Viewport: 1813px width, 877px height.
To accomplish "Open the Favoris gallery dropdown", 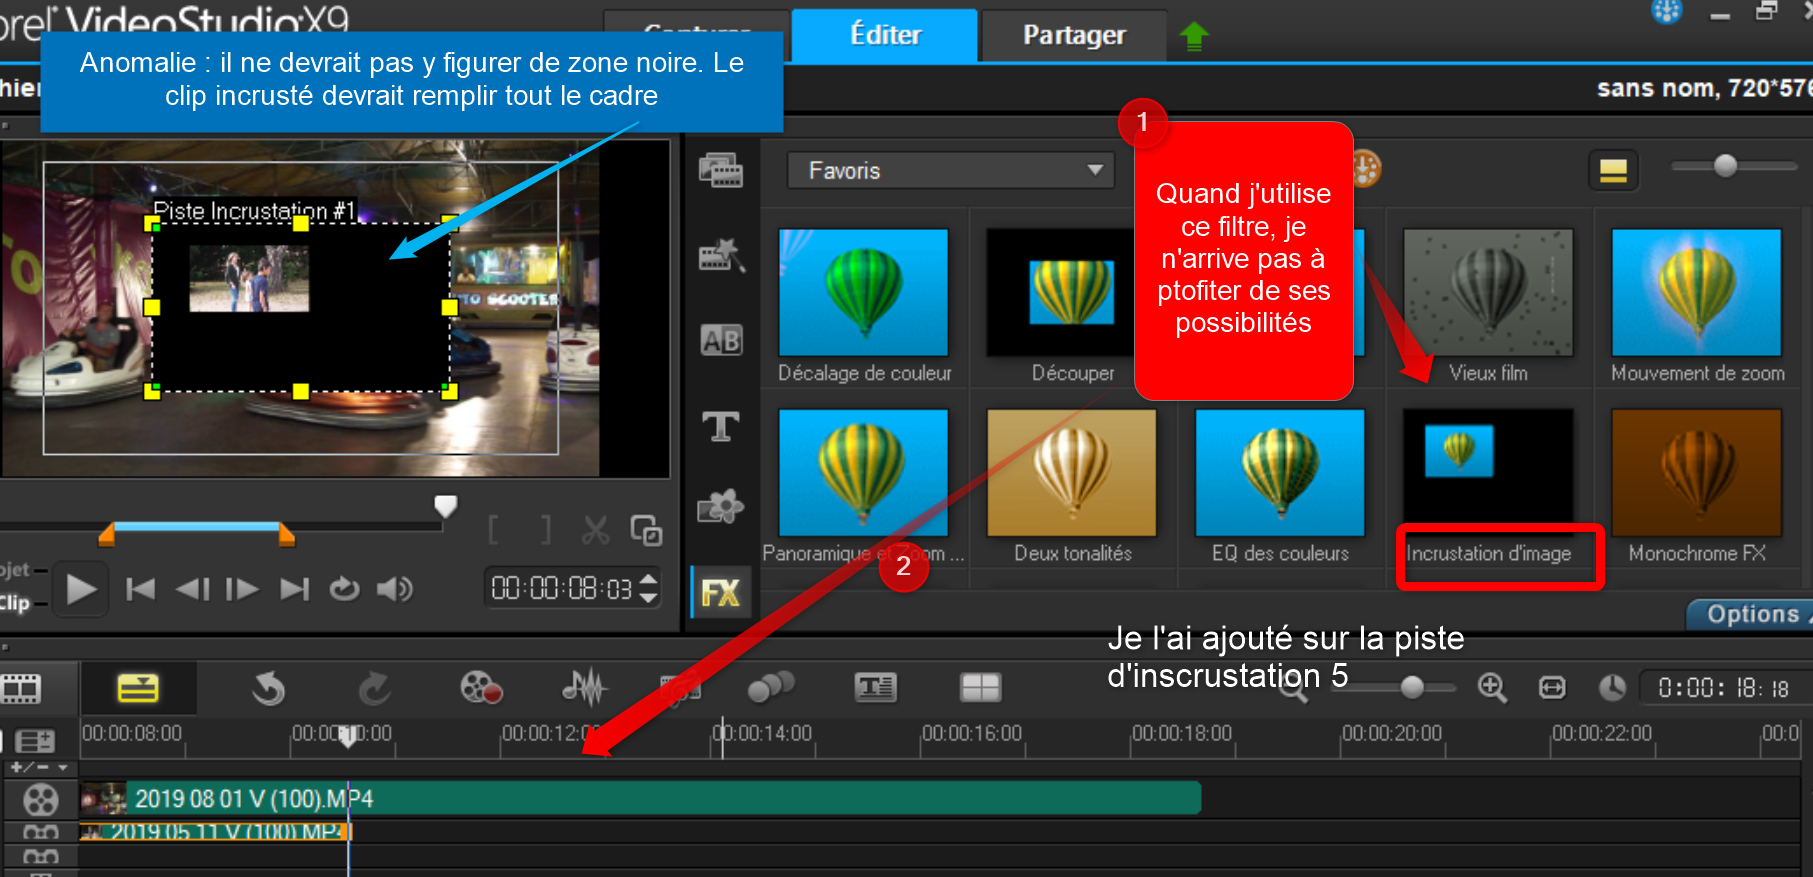I will [951, 171].
